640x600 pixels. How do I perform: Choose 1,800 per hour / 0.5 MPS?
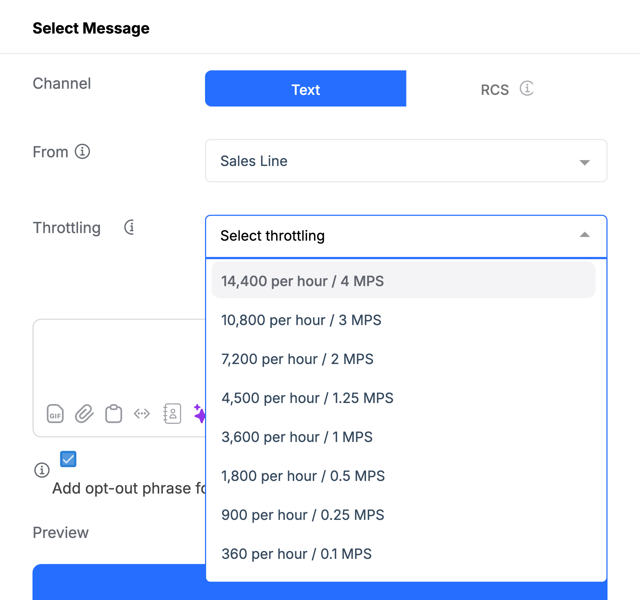click(x=403, y=476)
